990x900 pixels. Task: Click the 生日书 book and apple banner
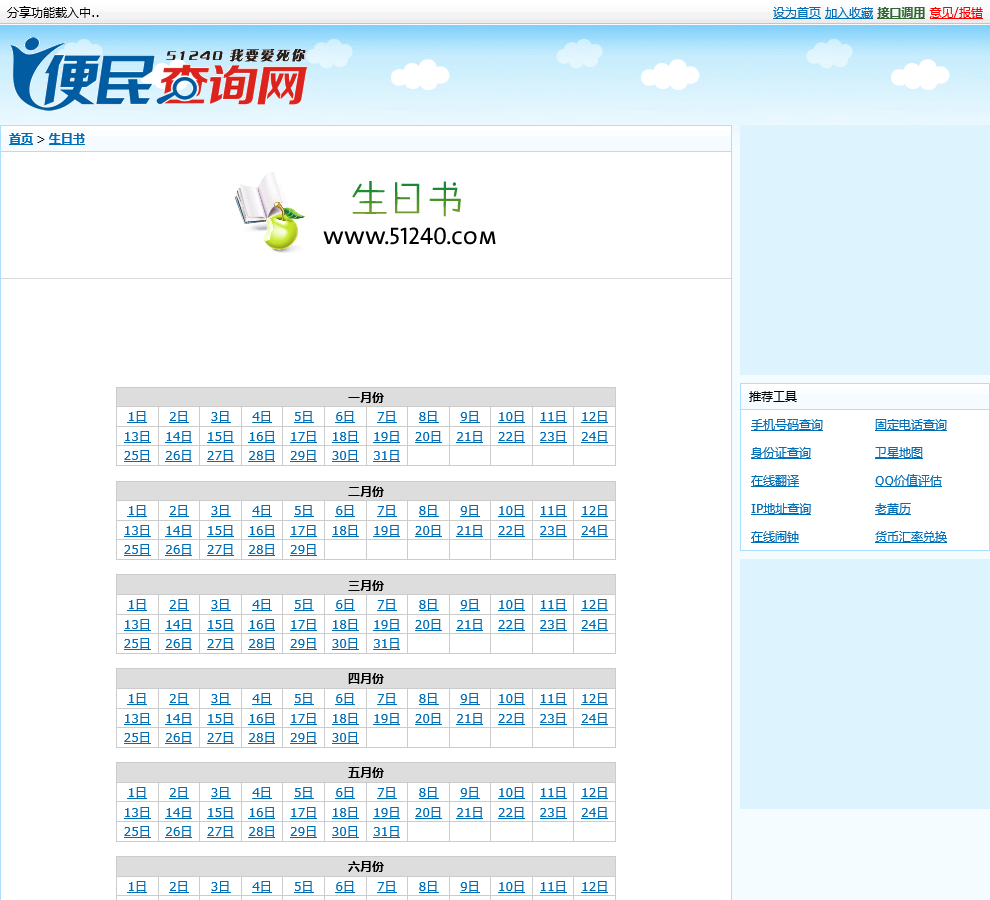366,214
